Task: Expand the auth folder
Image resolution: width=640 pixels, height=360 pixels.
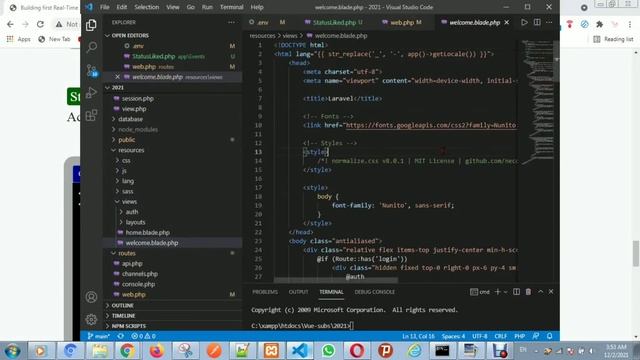Action: (x=131, y=212)
